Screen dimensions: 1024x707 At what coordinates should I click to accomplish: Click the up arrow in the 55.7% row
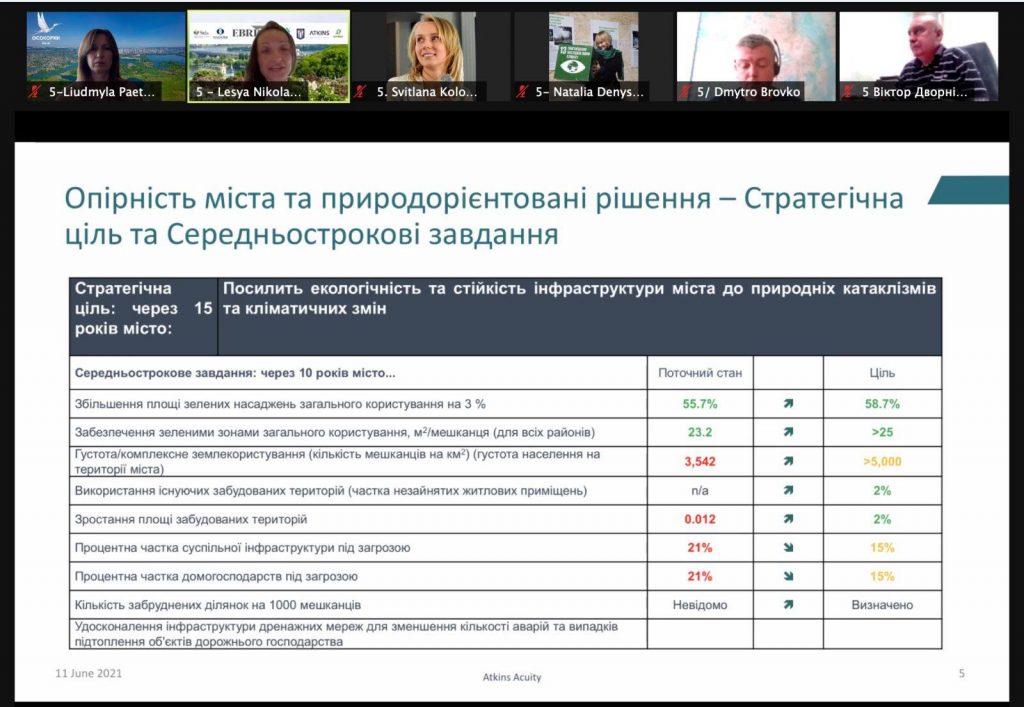[x=788, y=404]
